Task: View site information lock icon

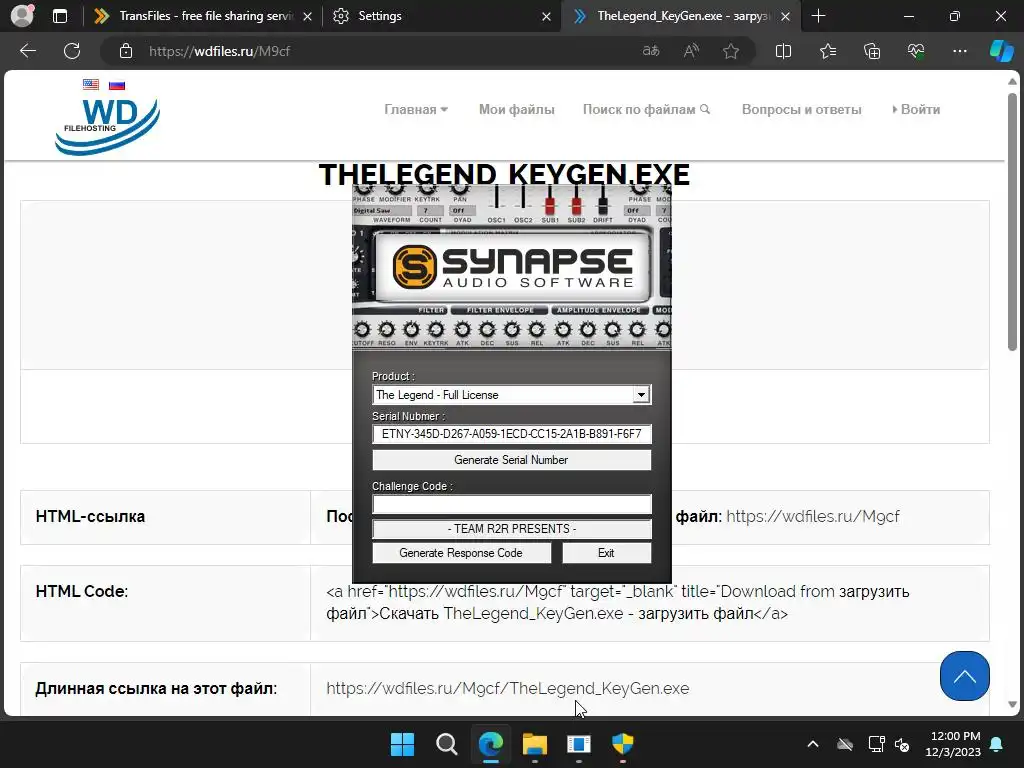Action: coord(126,51)
